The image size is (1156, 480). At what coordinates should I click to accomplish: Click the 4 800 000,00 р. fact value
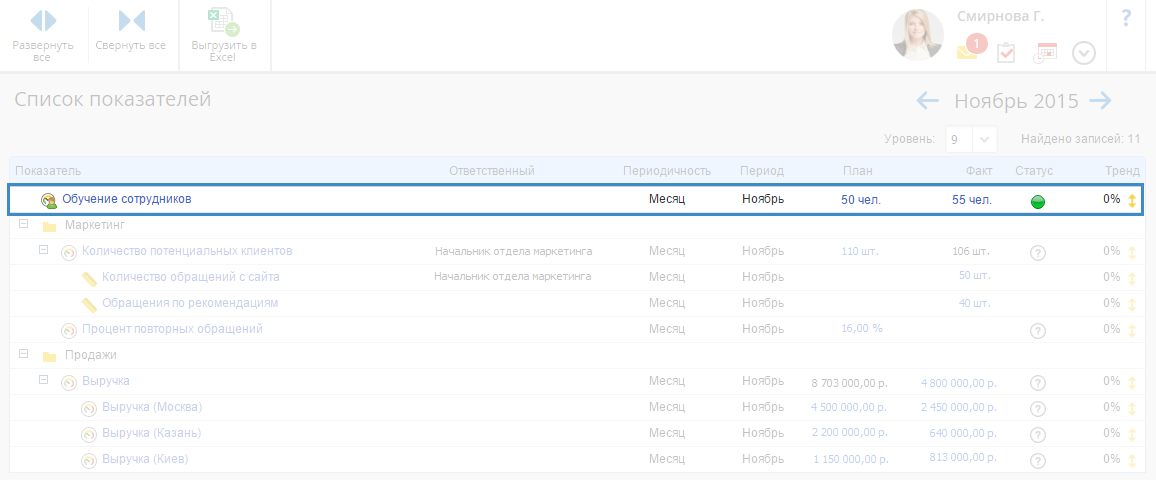point(958,383)
